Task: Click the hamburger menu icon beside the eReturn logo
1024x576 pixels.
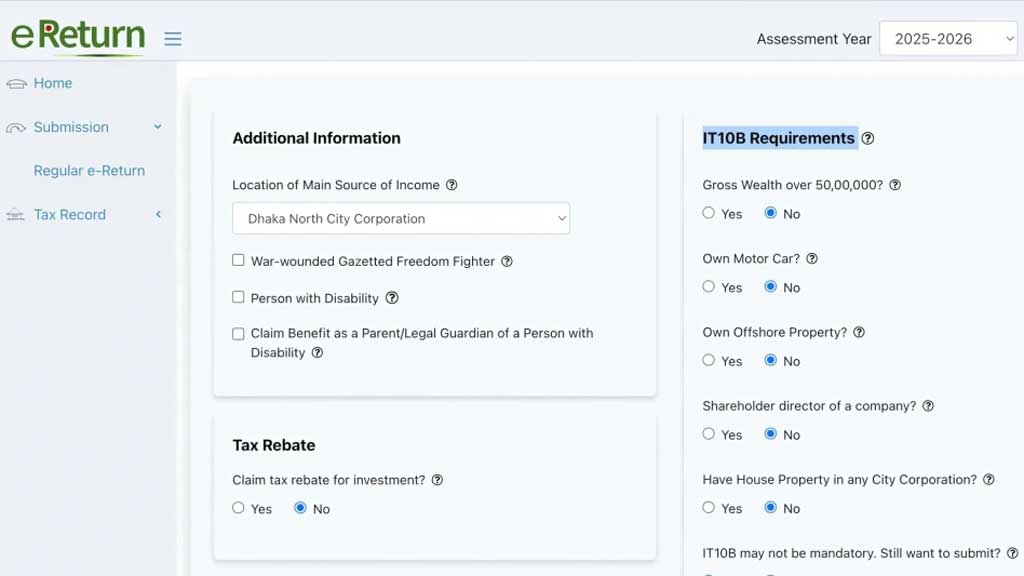Action: click(173, 39)
